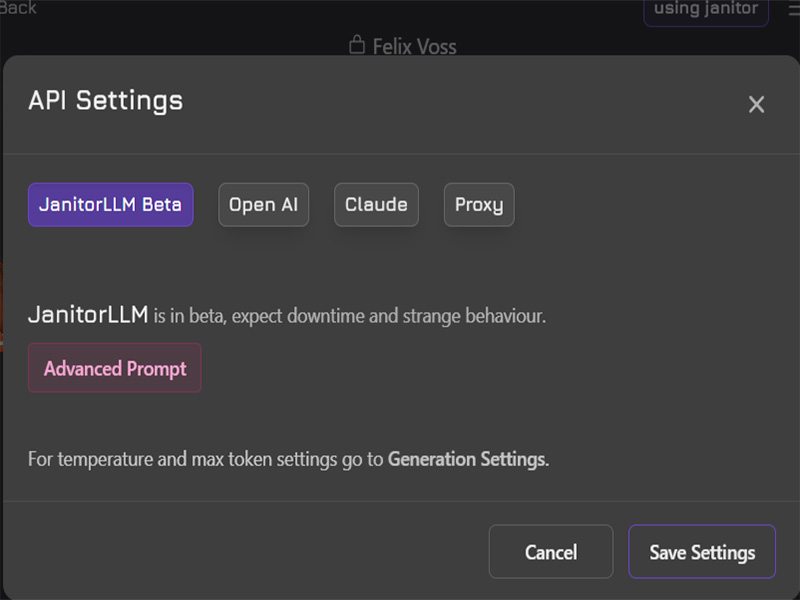Choose the Claude API option
Image resolution: width=800 pixels, height=600 pixels.
pos(376,205)
